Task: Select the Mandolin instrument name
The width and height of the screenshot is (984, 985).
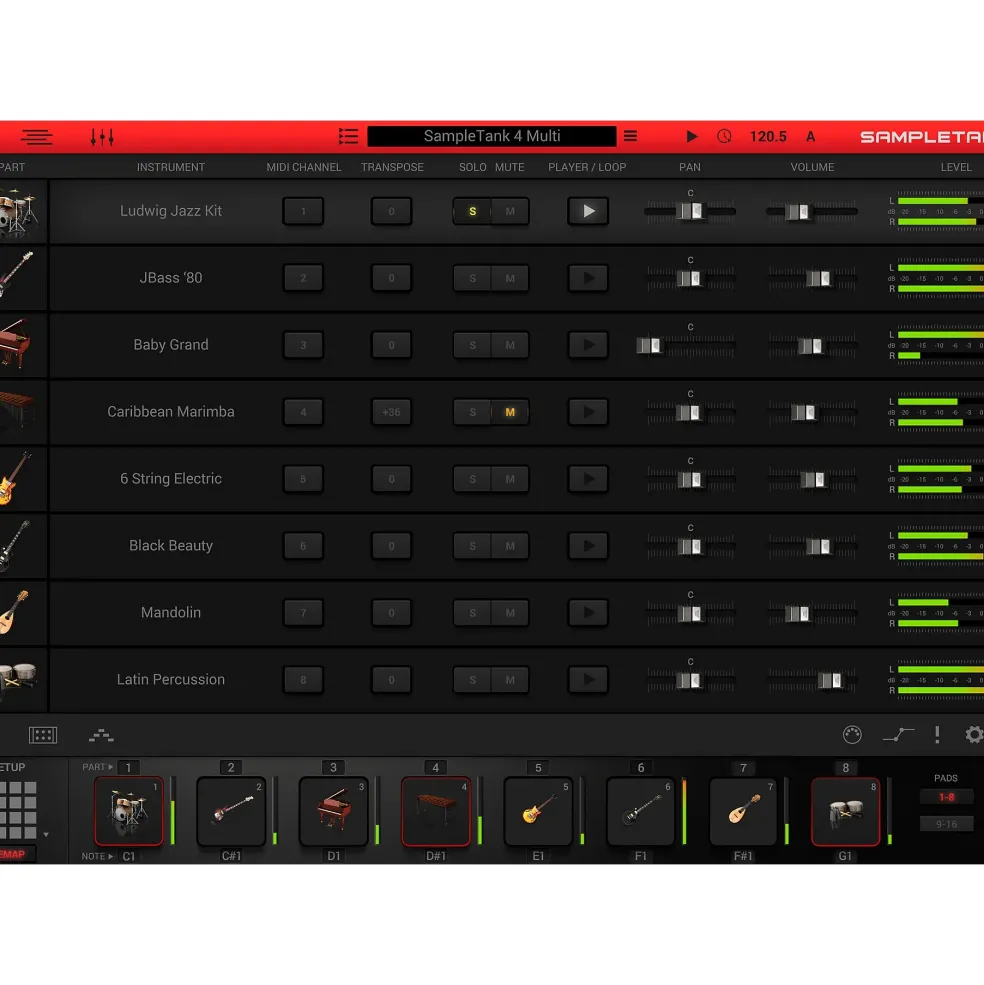Action: coord(171,613)
